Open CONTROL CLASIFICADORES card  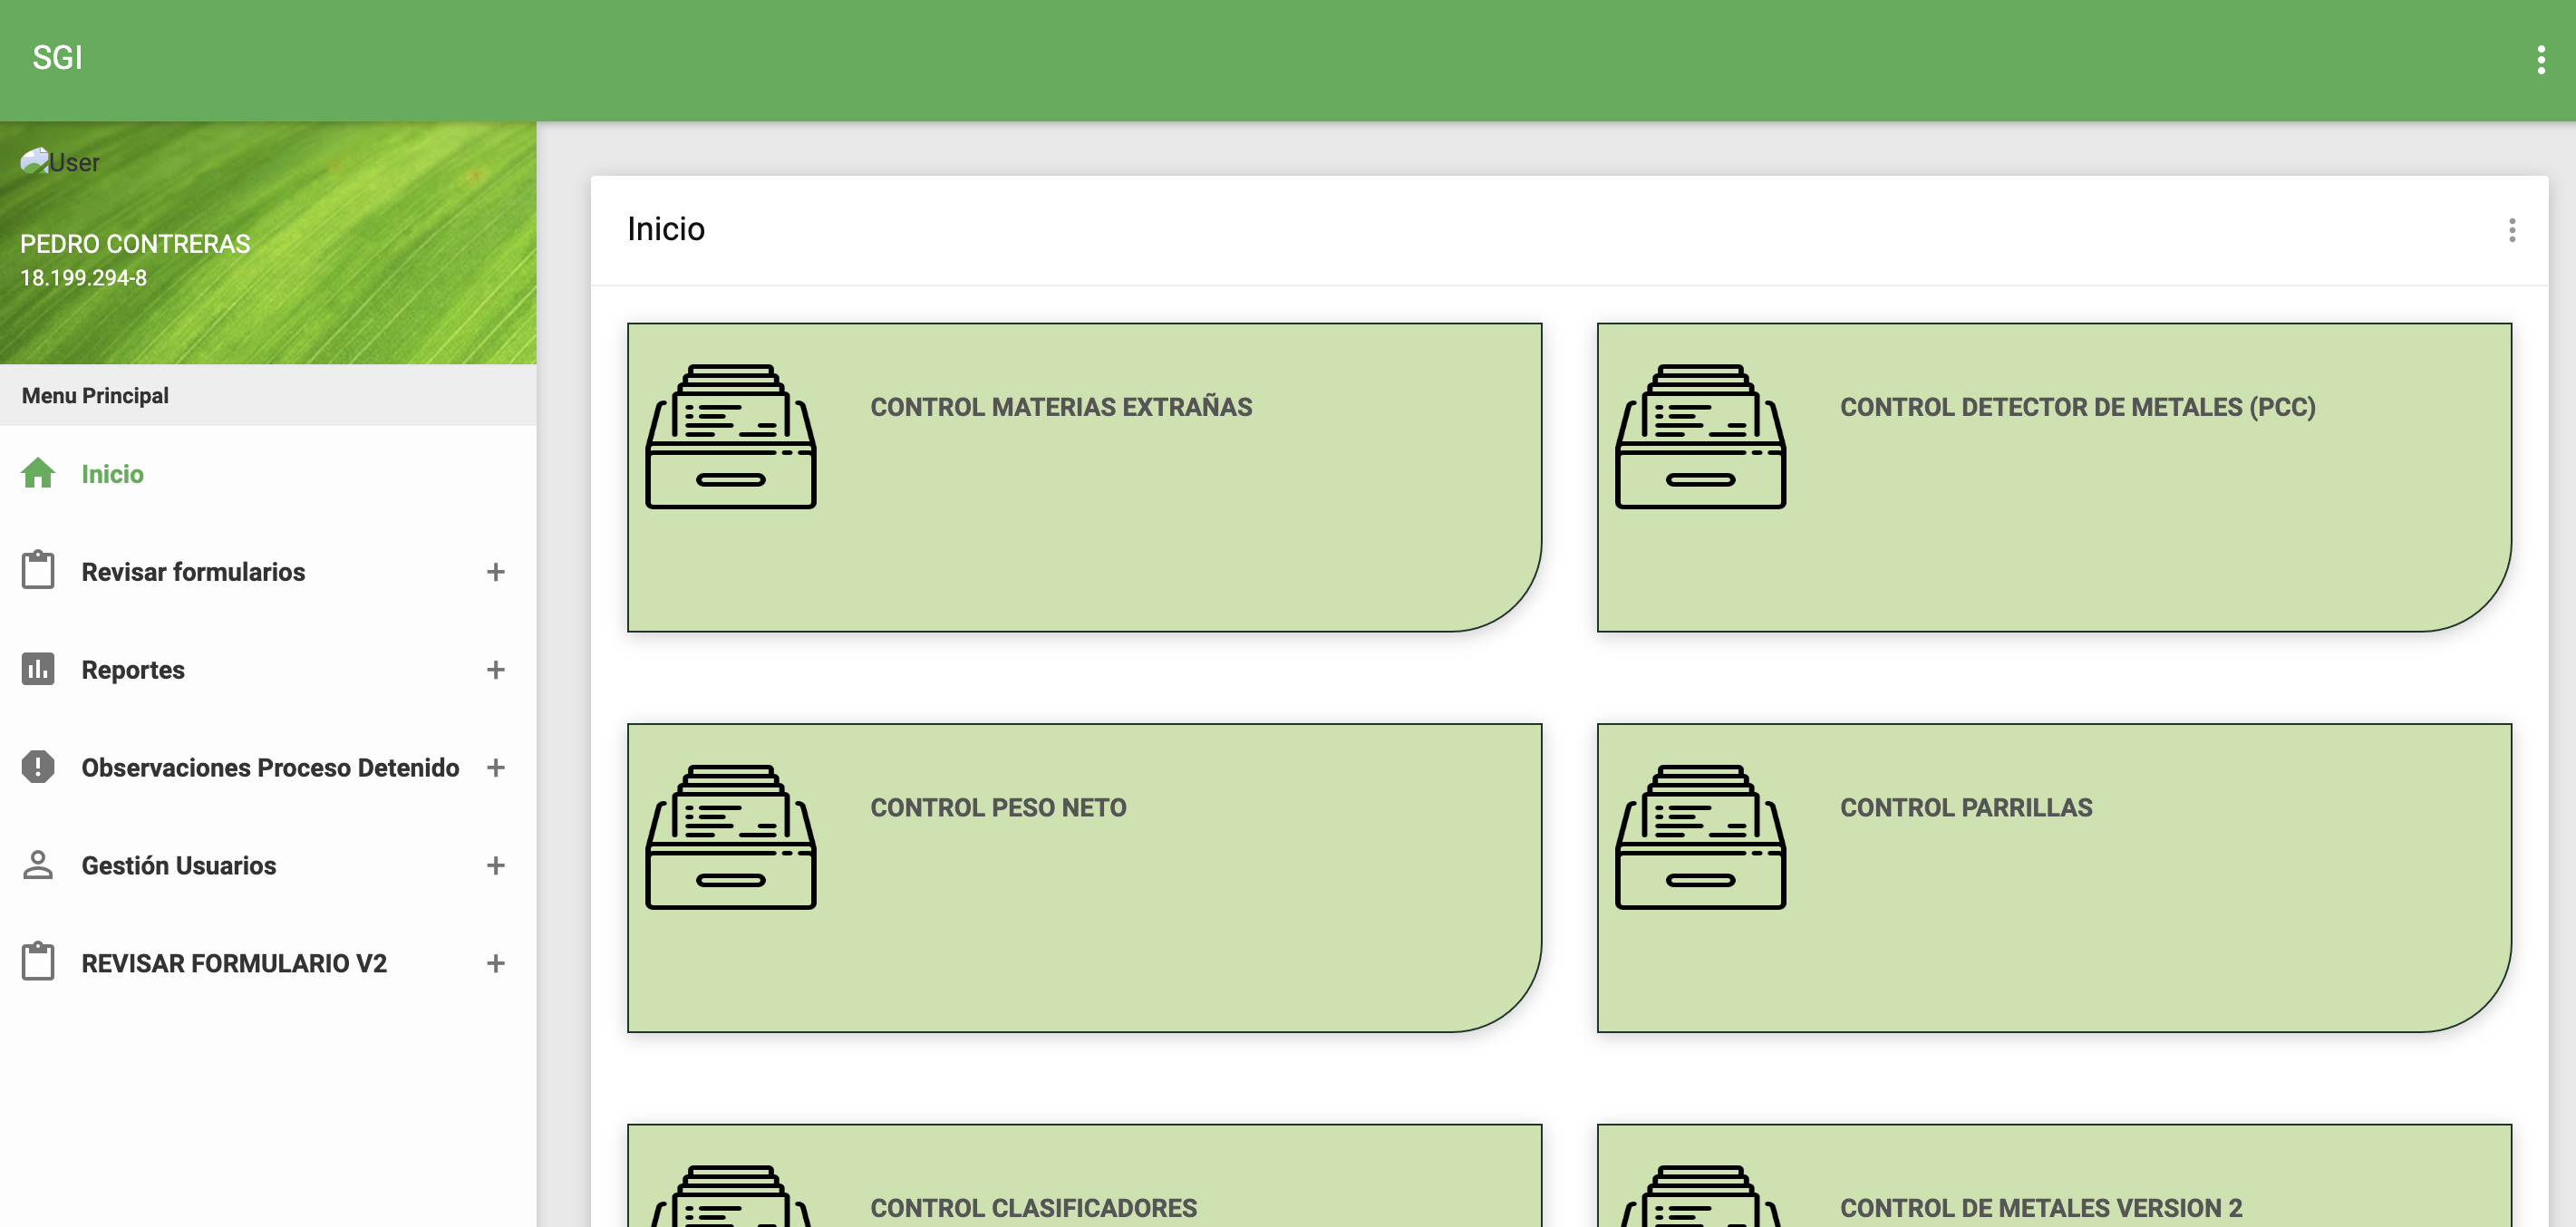1084,1176
